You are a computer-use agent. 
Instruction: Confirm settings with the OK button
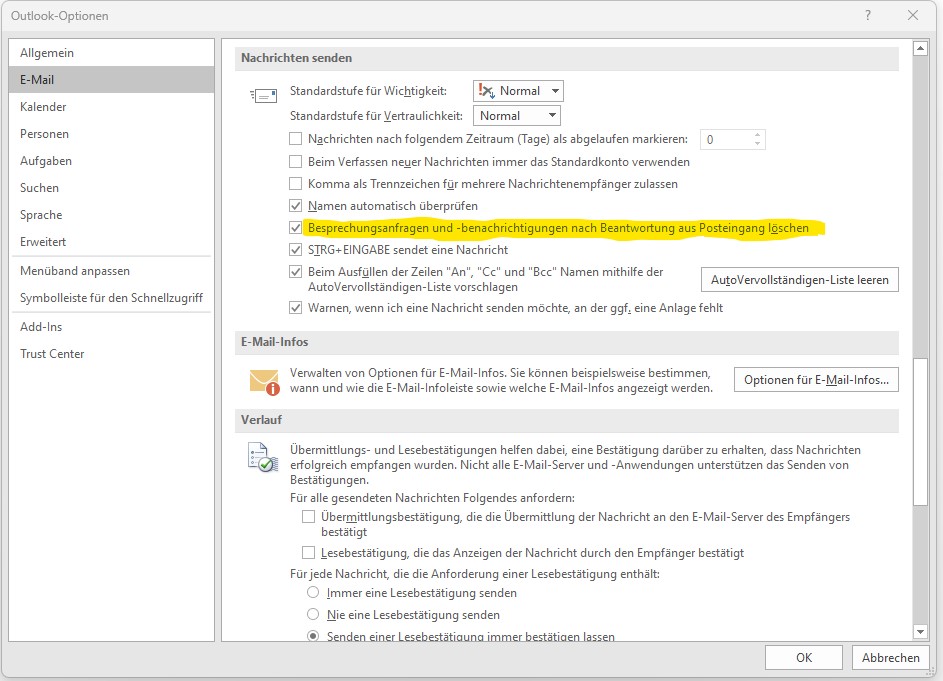804,658
